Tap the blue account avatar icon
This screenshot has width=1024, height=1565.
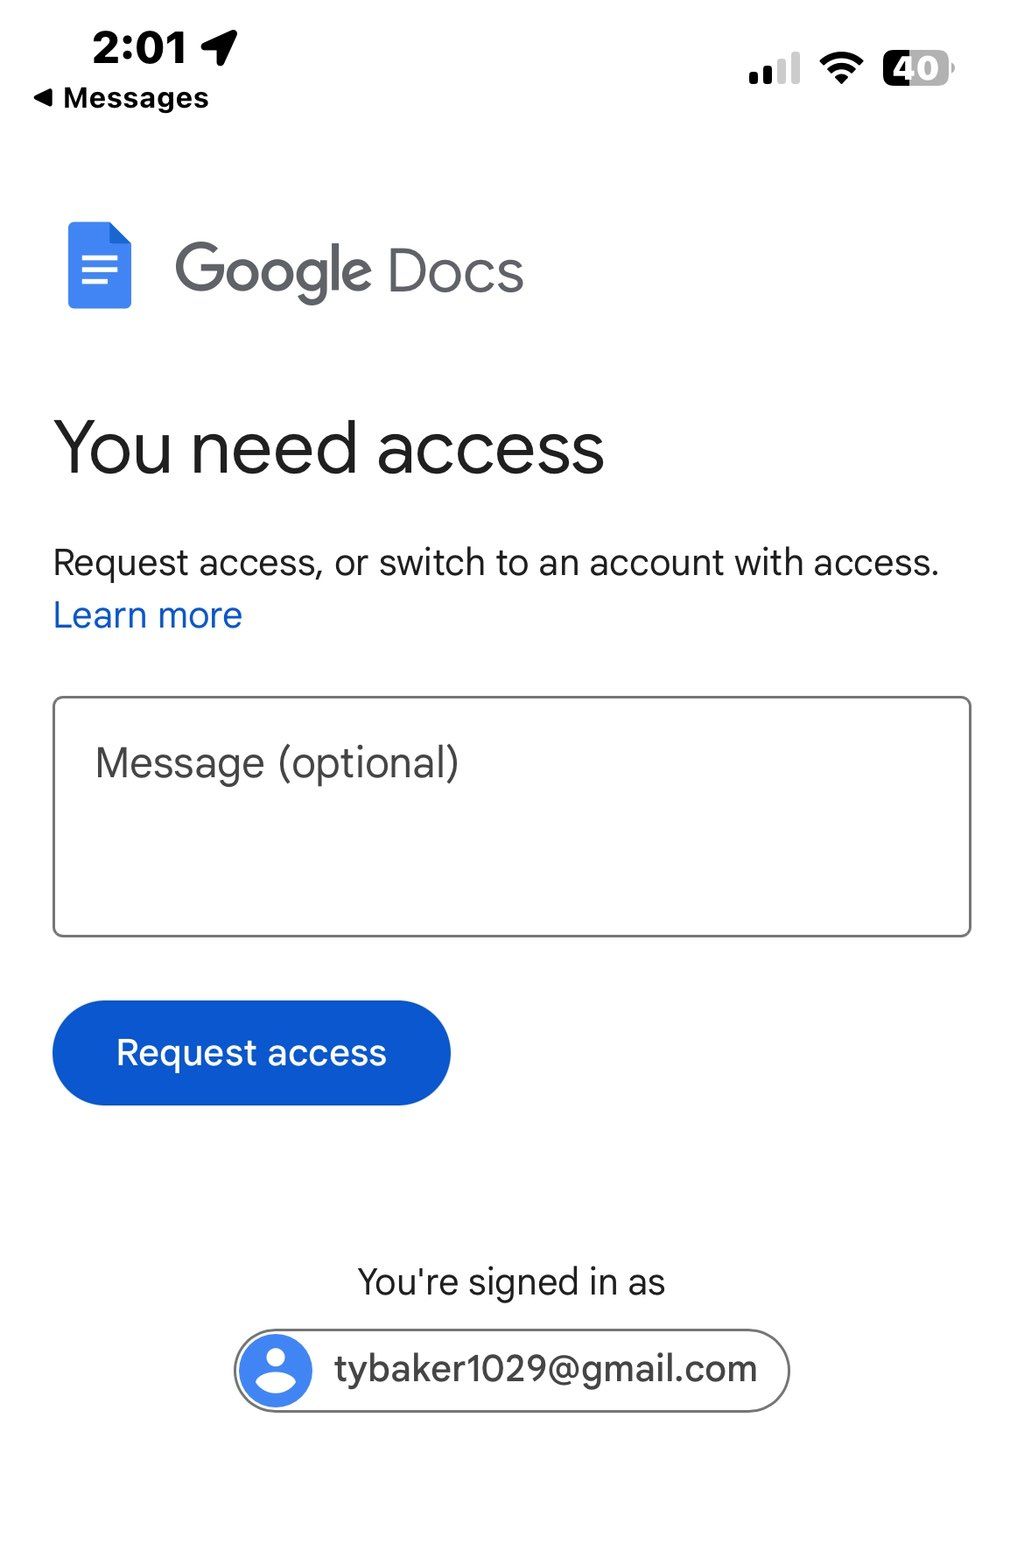tap(276, 1370)
